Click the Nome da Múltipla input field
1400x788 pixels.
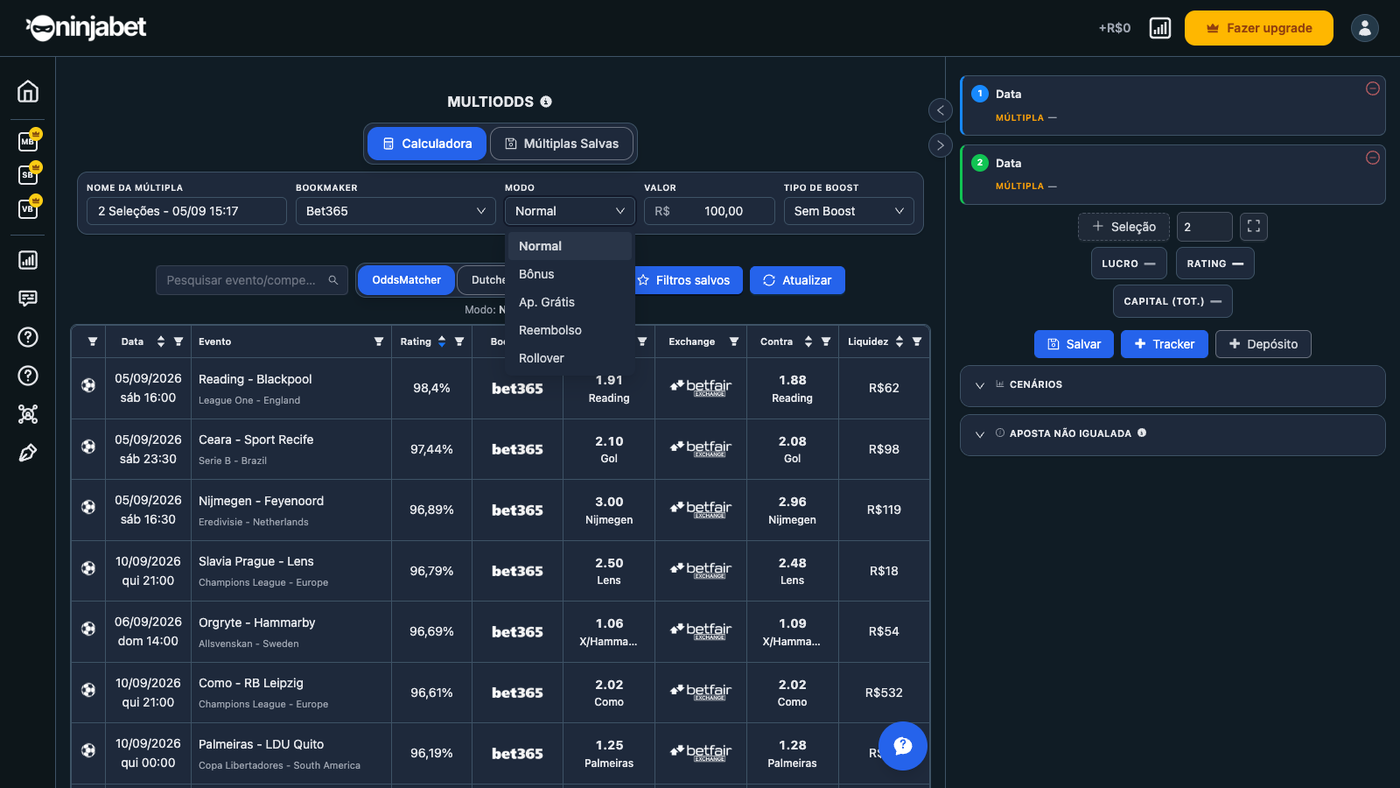(187, 211)
